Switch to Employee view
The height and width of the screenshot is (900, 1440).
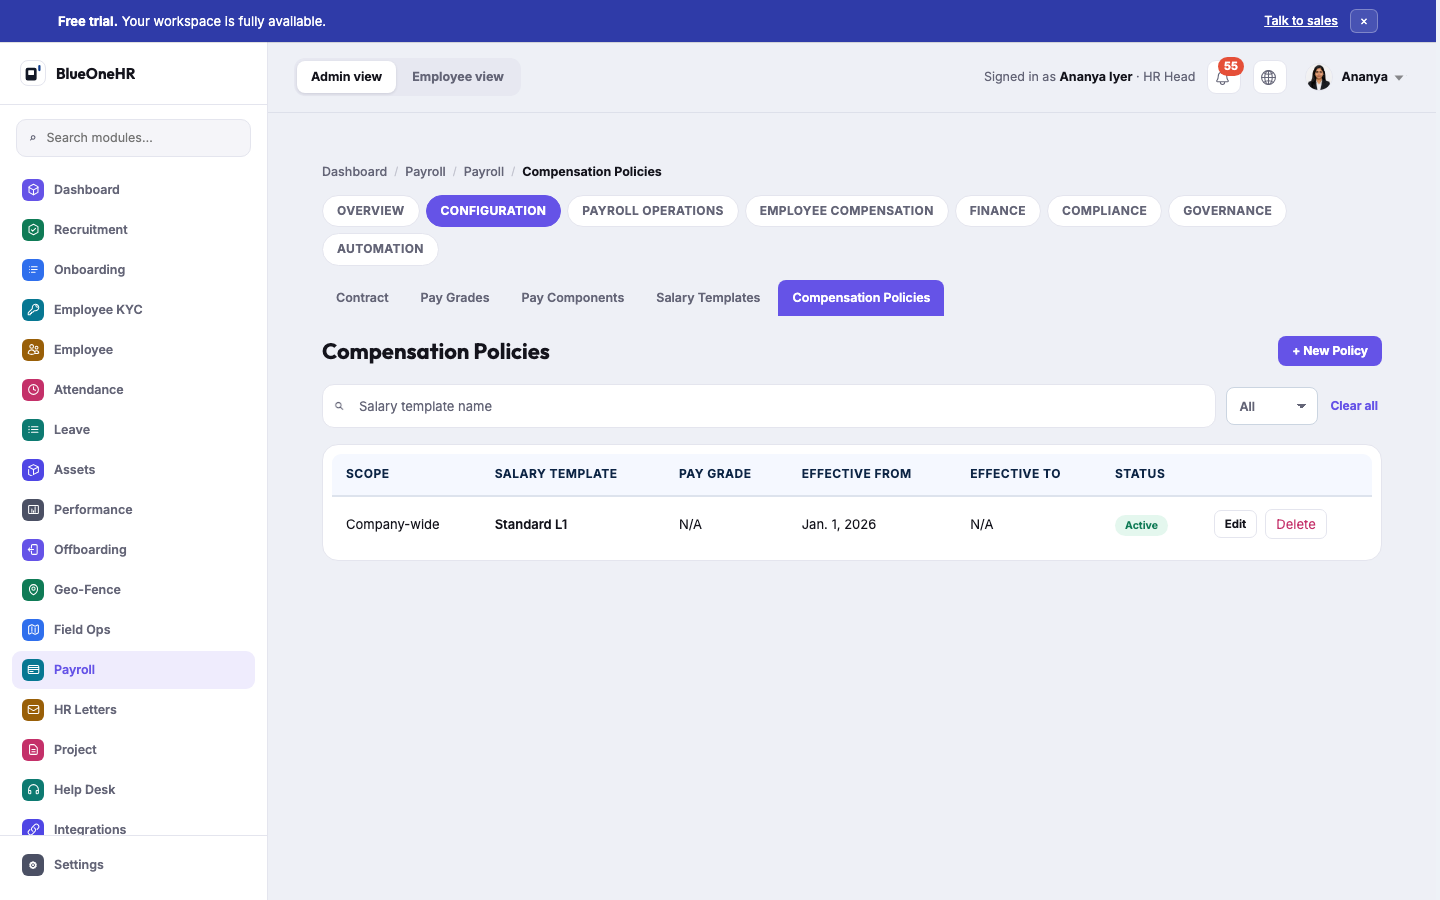click(458, 77)
